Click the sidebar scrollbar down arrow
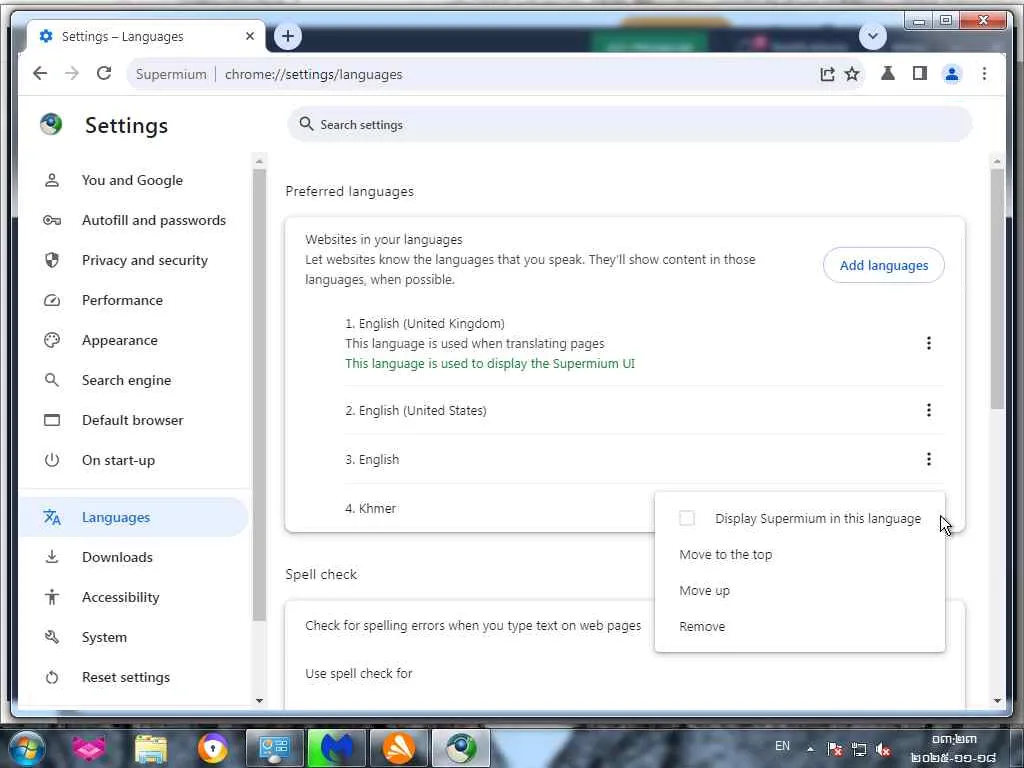This screenshot has width=1024, height=768. click(x=259, y=700)
